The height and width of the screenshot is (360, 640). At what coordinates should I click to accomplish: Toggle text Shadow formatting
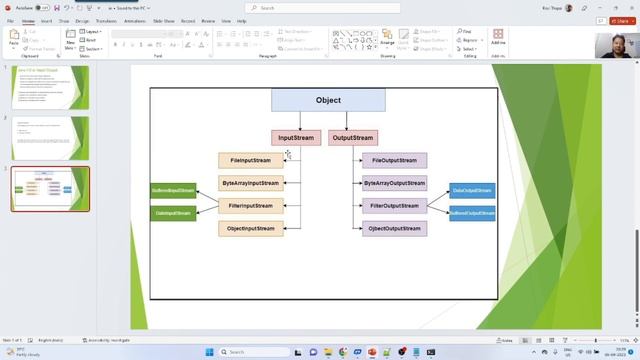point(141,44)
